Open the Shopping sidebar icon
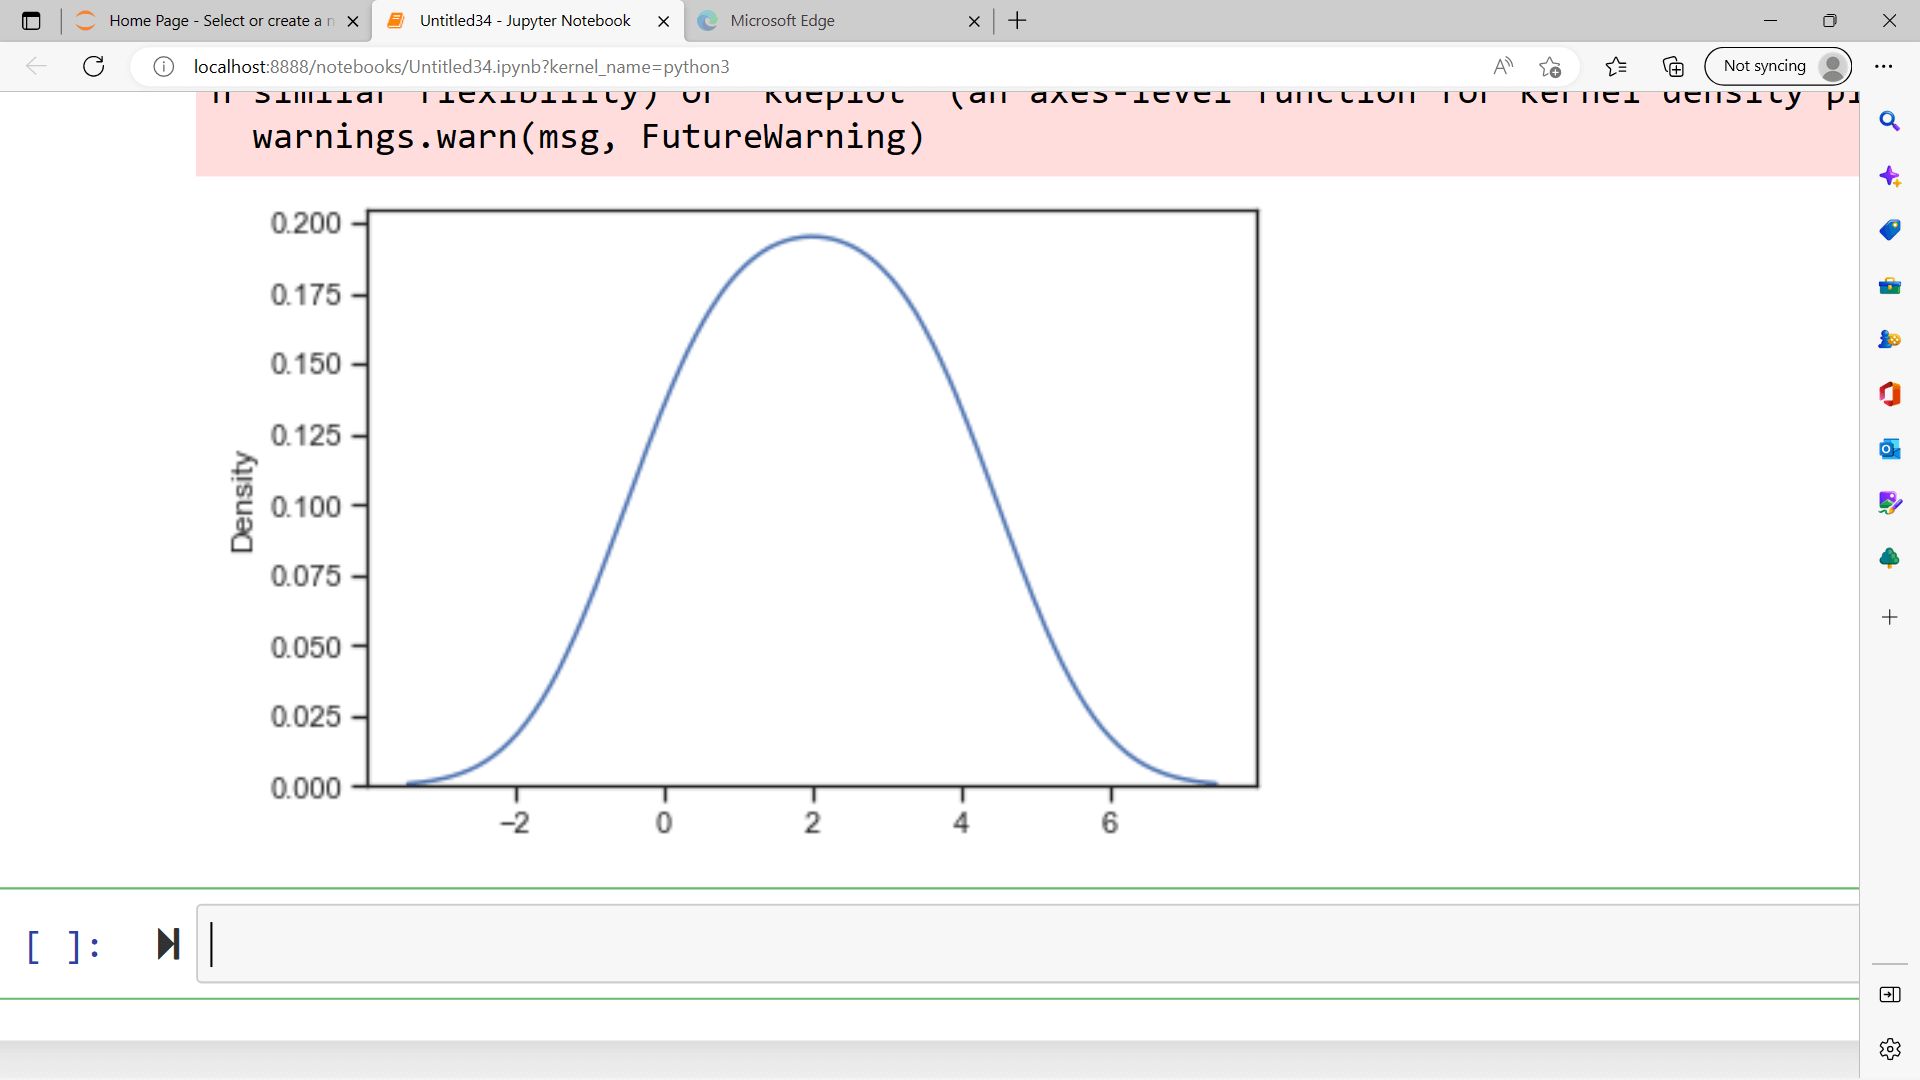Image resolution: width=1920 pixels, height=1080 pixels. pyautogui.click(x=1891, y=229)
